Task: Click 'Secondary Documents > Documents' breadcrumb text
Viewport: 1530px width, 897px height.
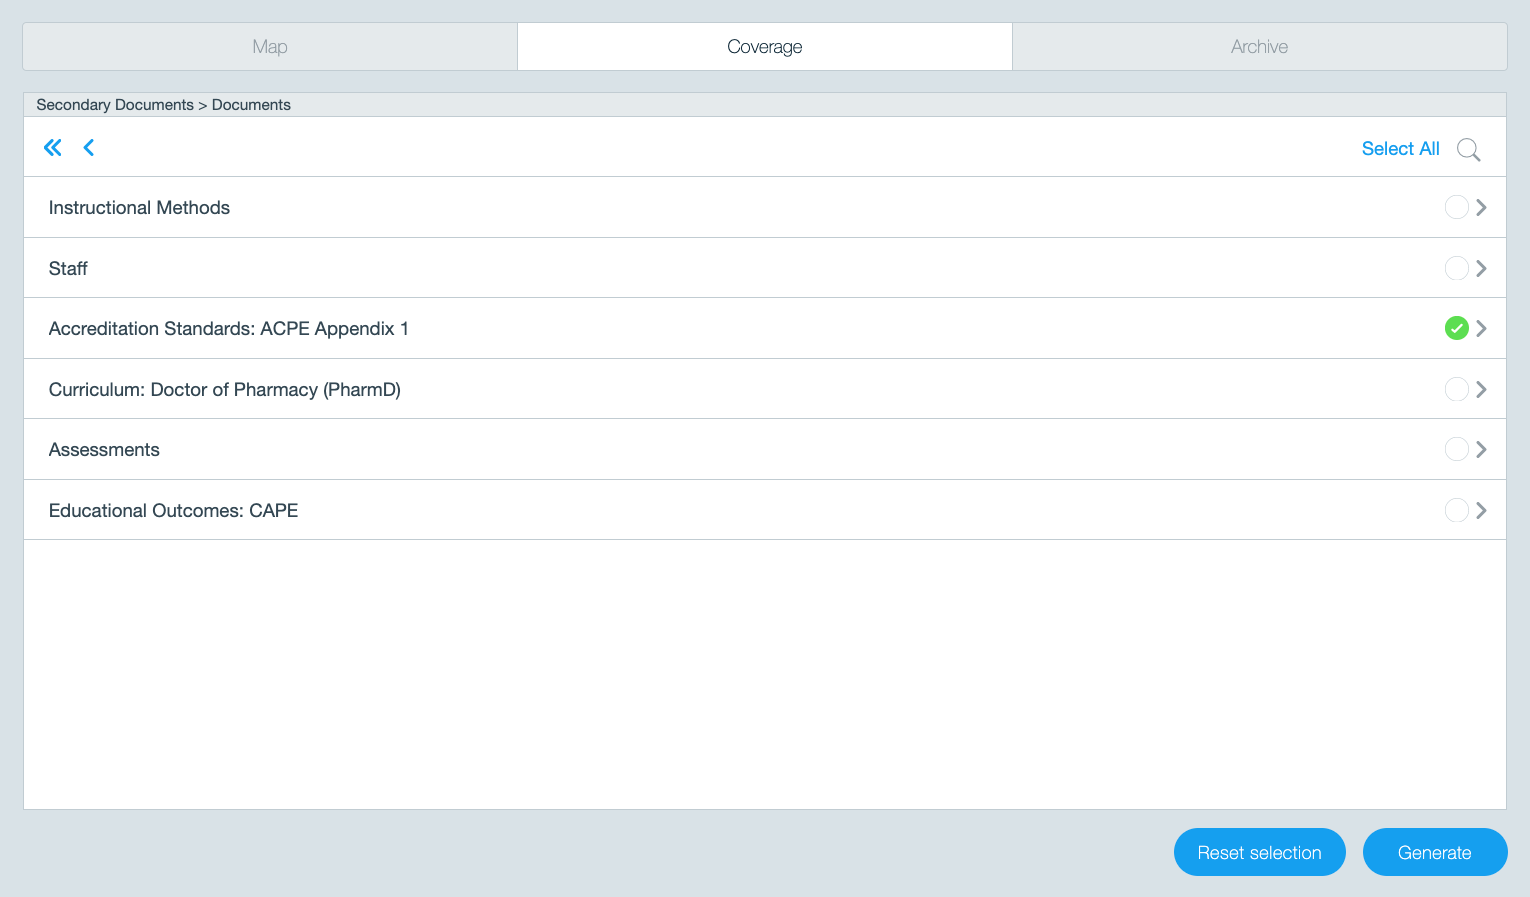Action: [x=164, y=105]
